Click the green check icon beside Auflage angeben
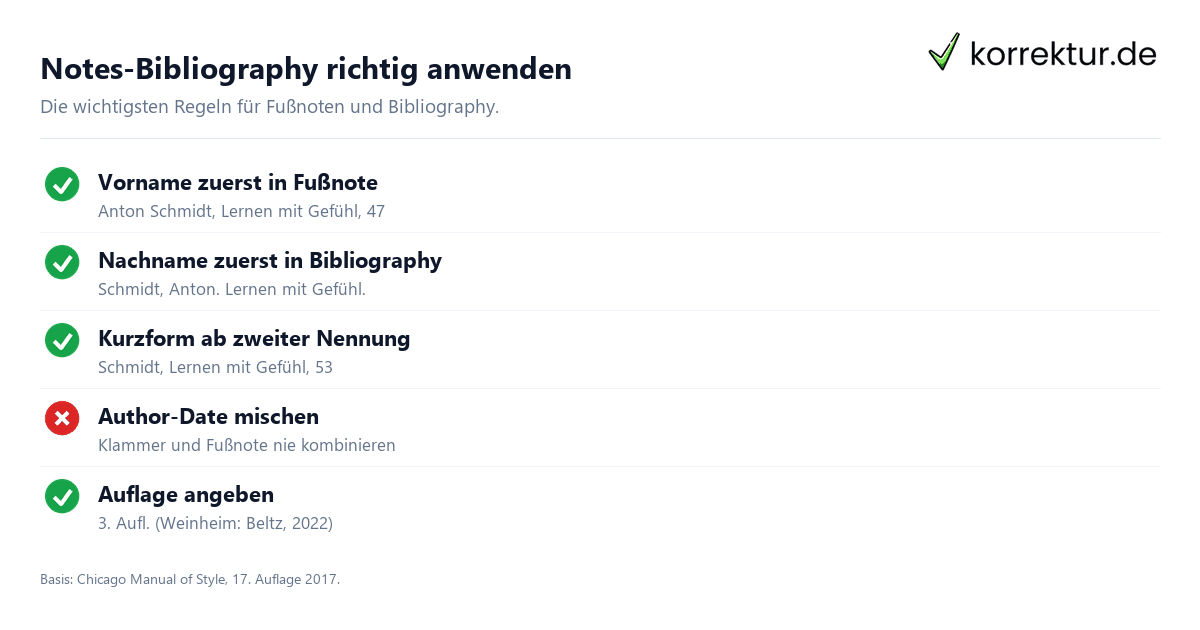The width and height of the screenshot is (1200, 630). click(62, 496)
